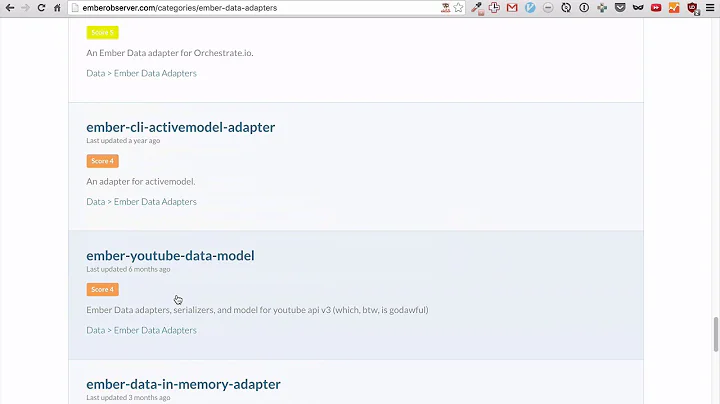Open the red clock-cross extension
This screenshot has height=404, width=720.
point(494,7)
